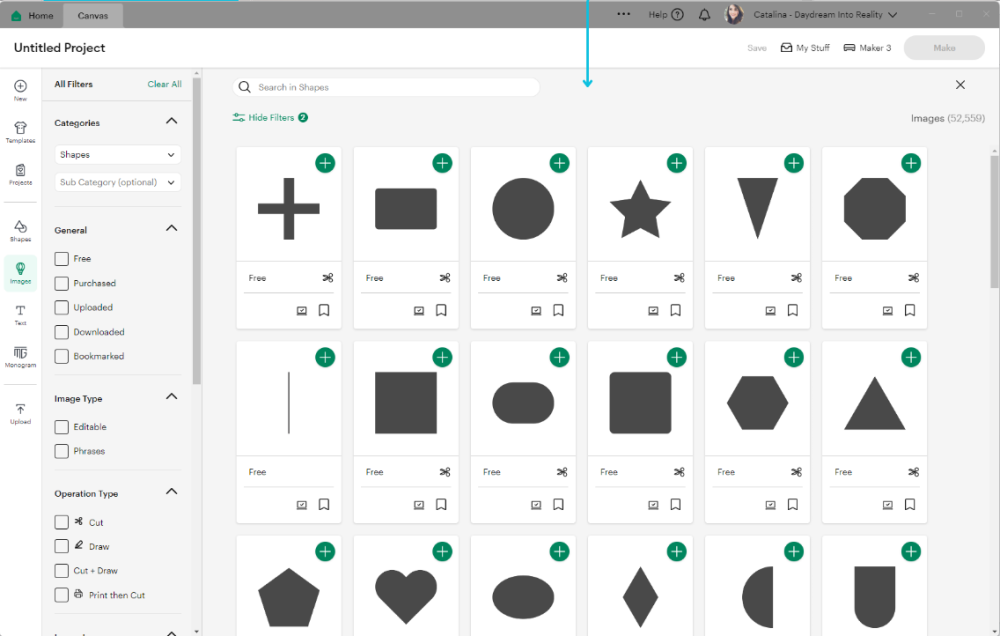Image resolution: width=1000 pixels, height=636 pixels.
Task: Click the image grid vertical scrollbar
Action: [994, 221]
